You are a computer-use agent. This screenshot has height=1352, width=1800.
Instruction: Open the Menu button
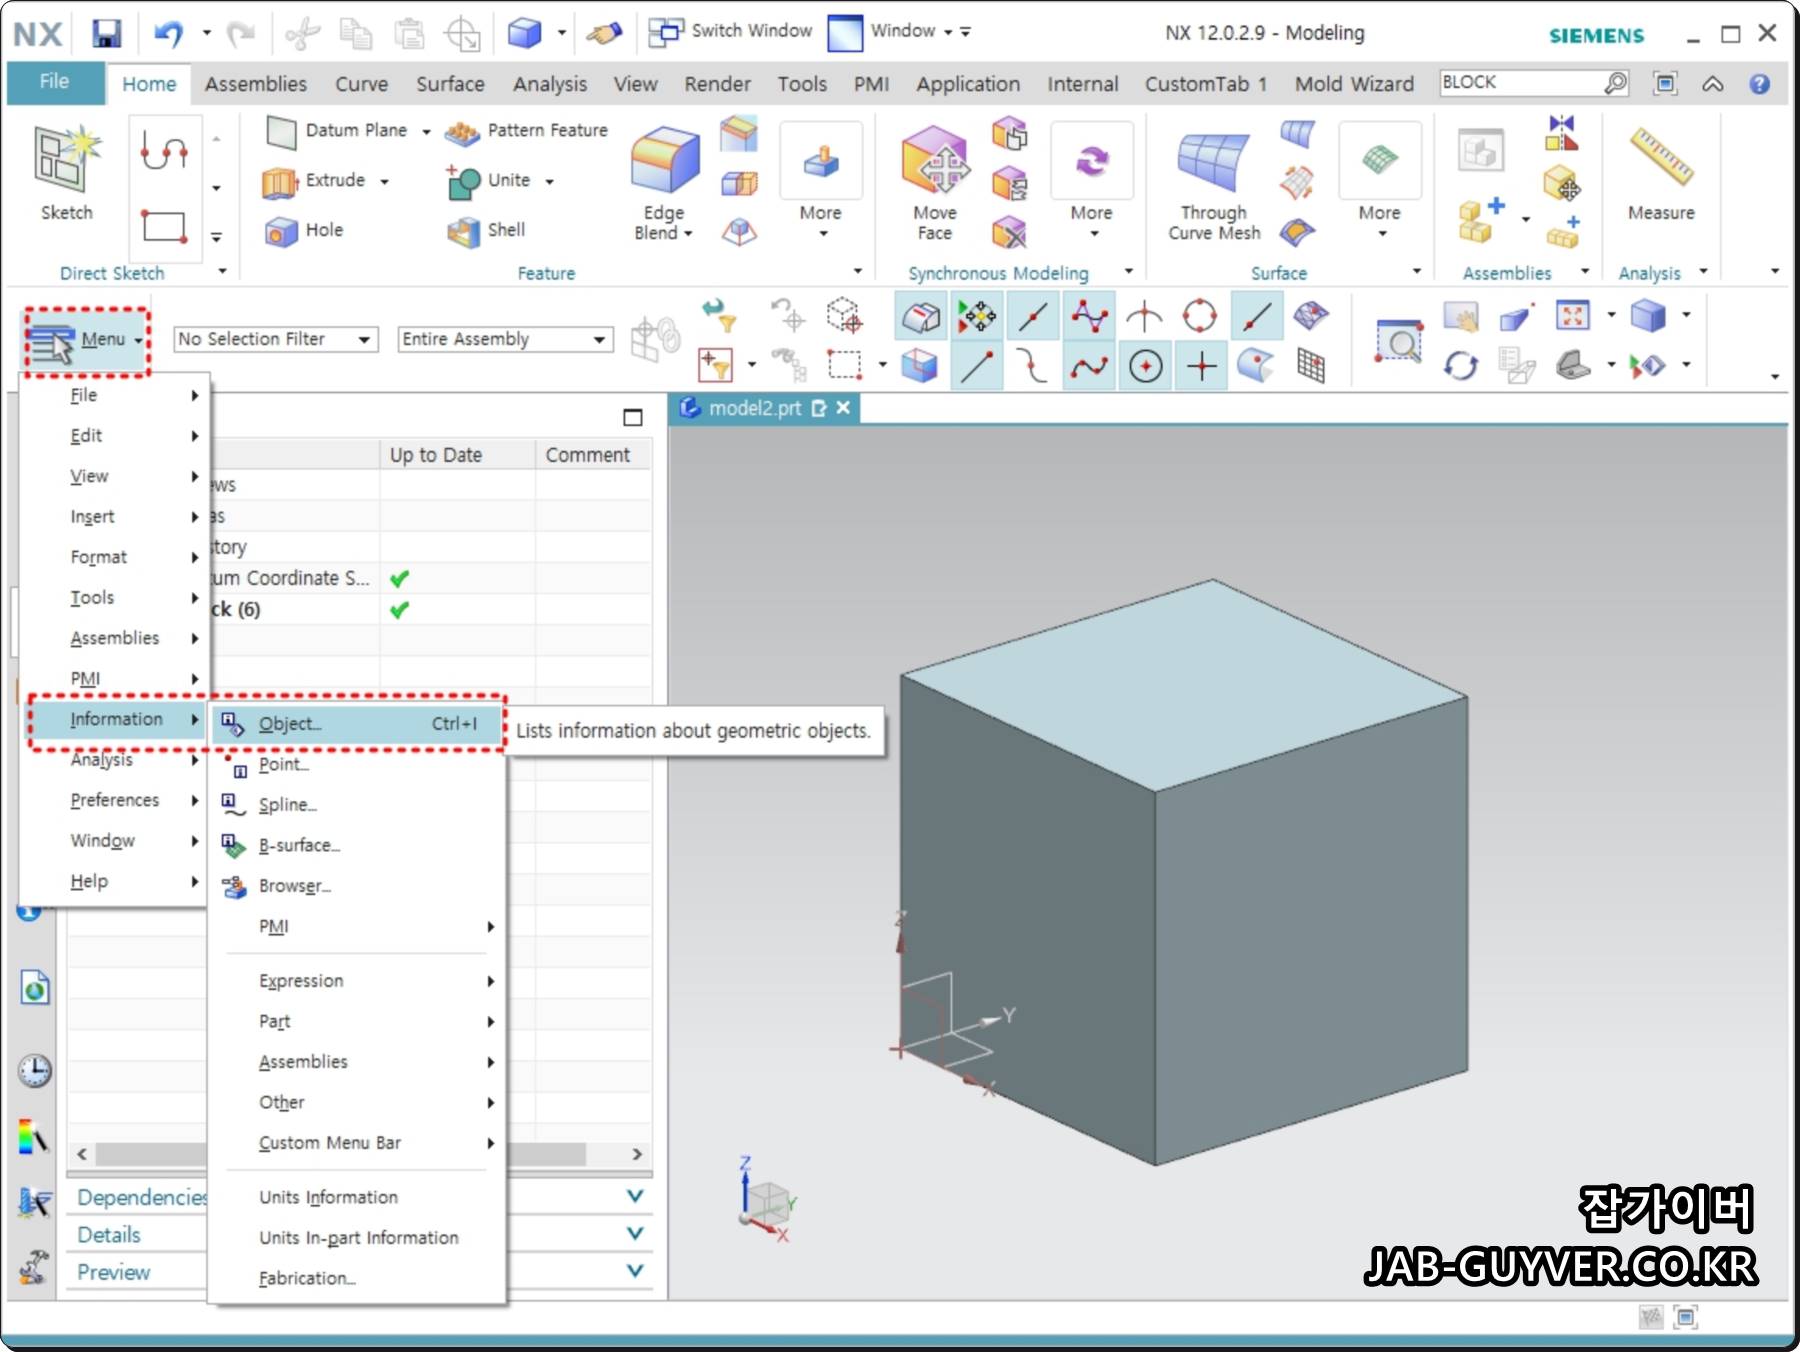(x=87, y=341)
